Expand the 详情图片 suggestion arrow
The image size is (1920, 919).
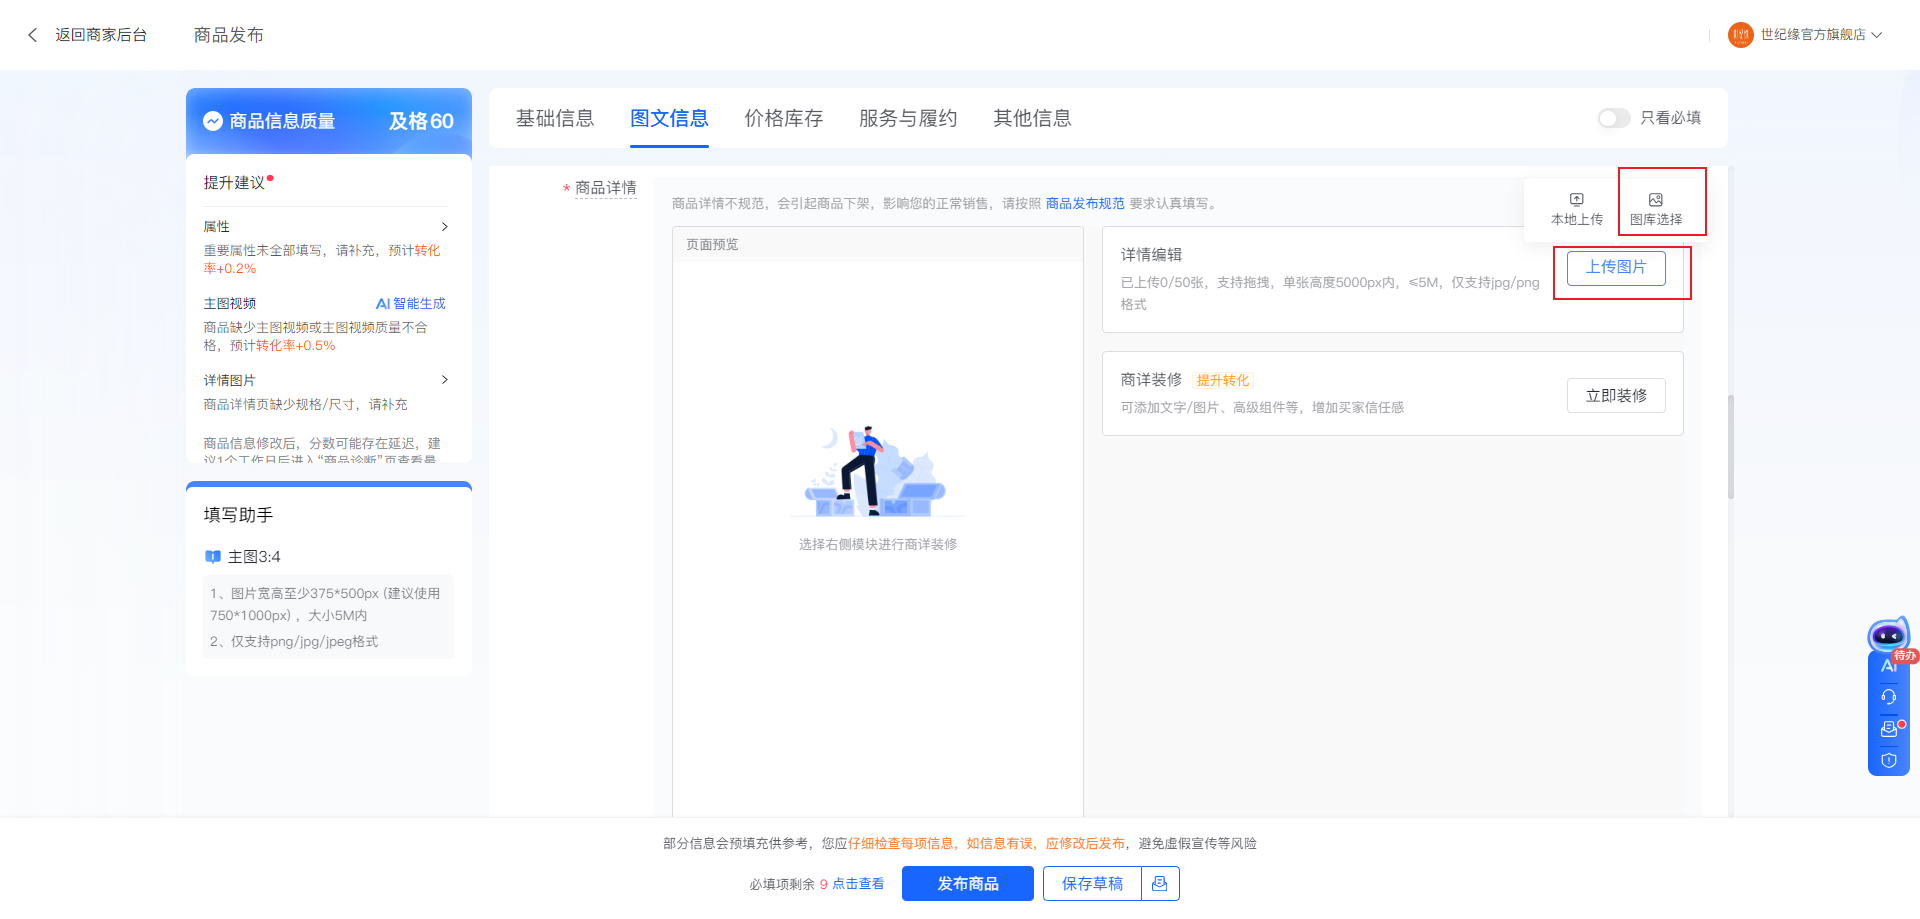coord(445,380)
